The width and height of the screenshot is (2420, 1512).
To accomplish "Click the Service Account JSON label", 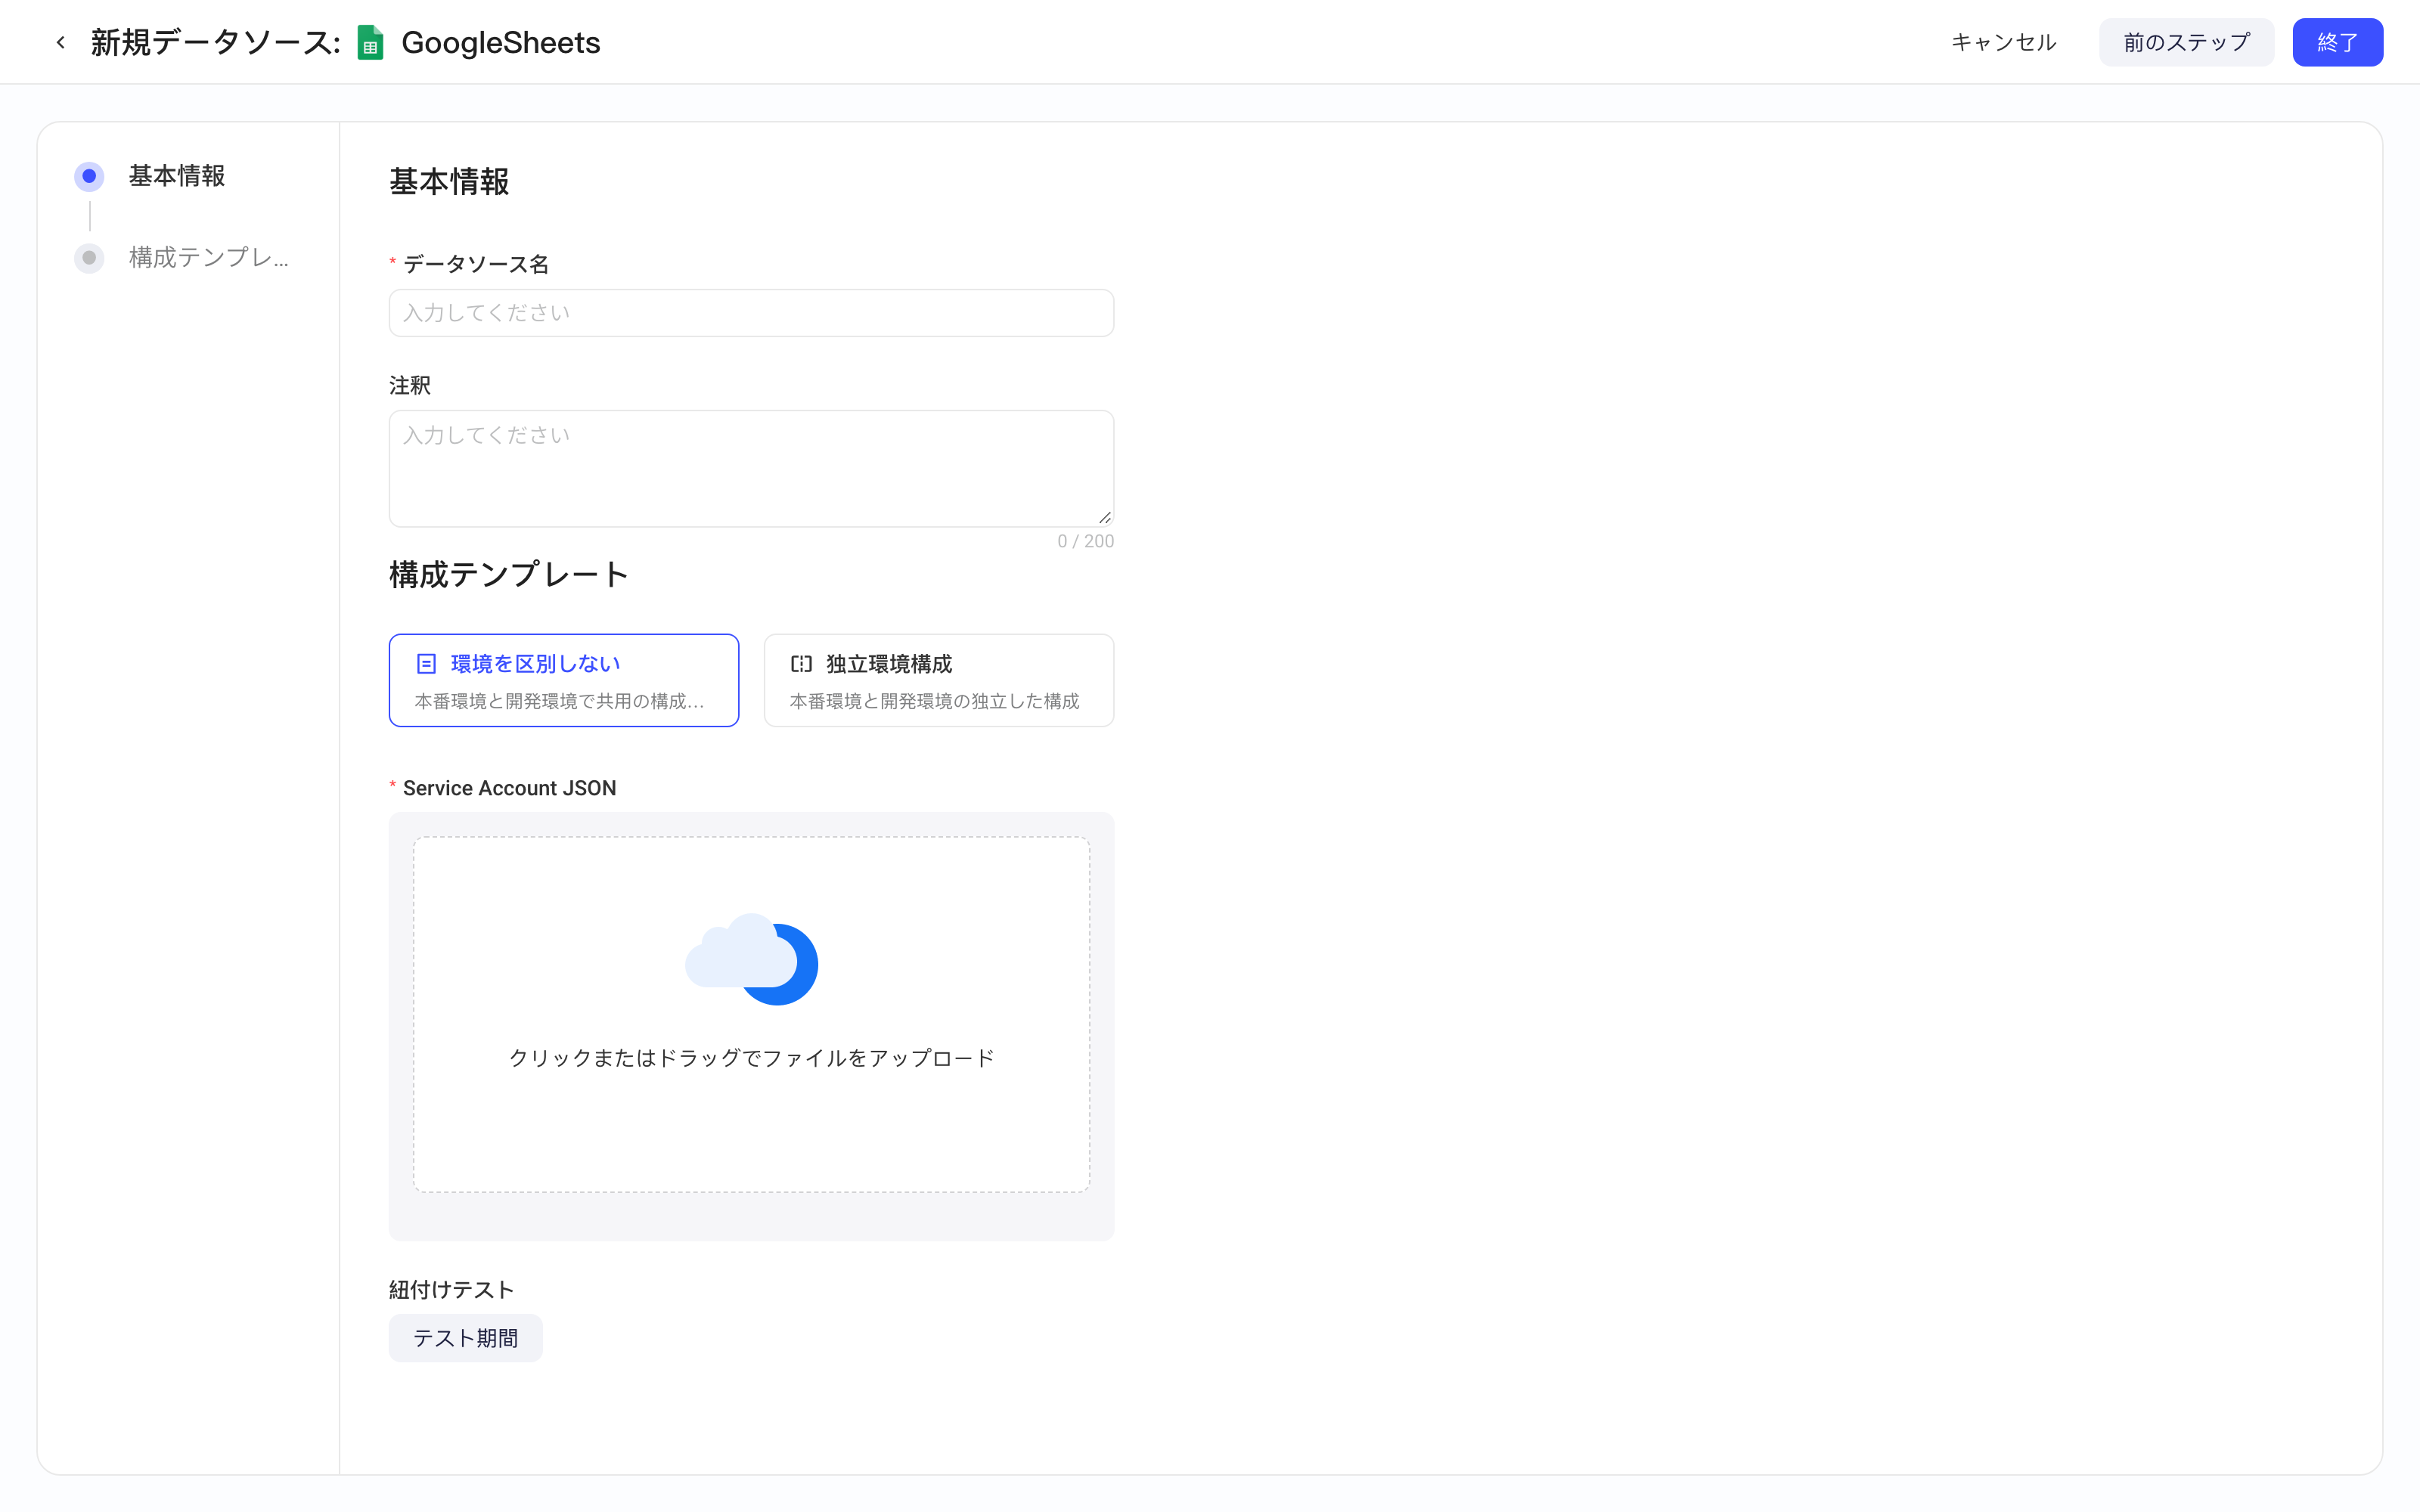I will (509, 788).
